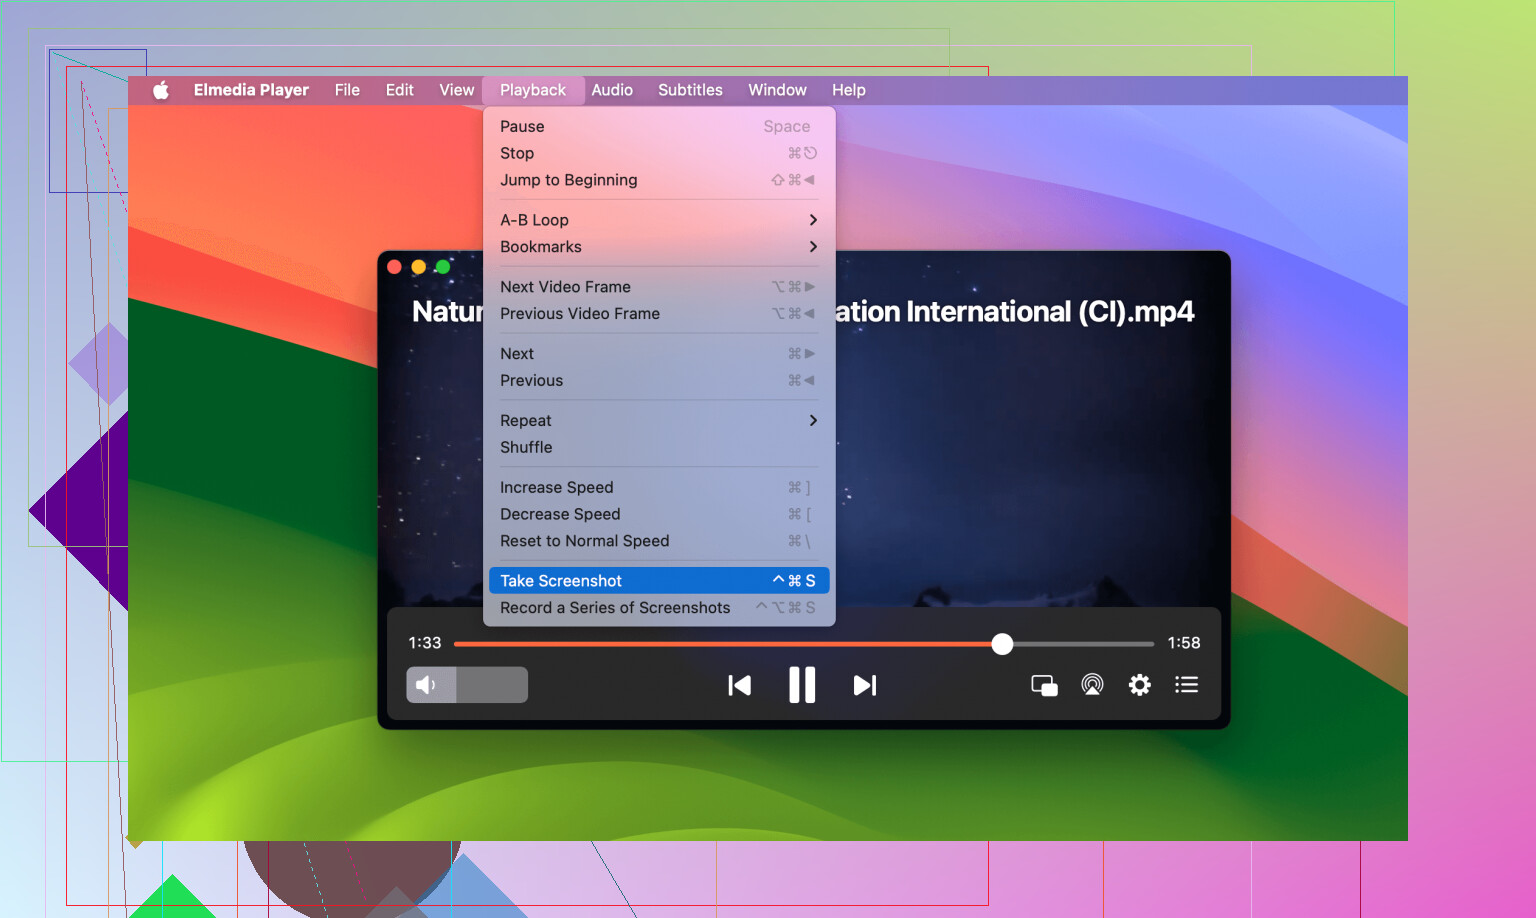Select Record a Series of Screenshots
Image resolution: width=1536 pixels, height=918 pixels.
(659, 608)
